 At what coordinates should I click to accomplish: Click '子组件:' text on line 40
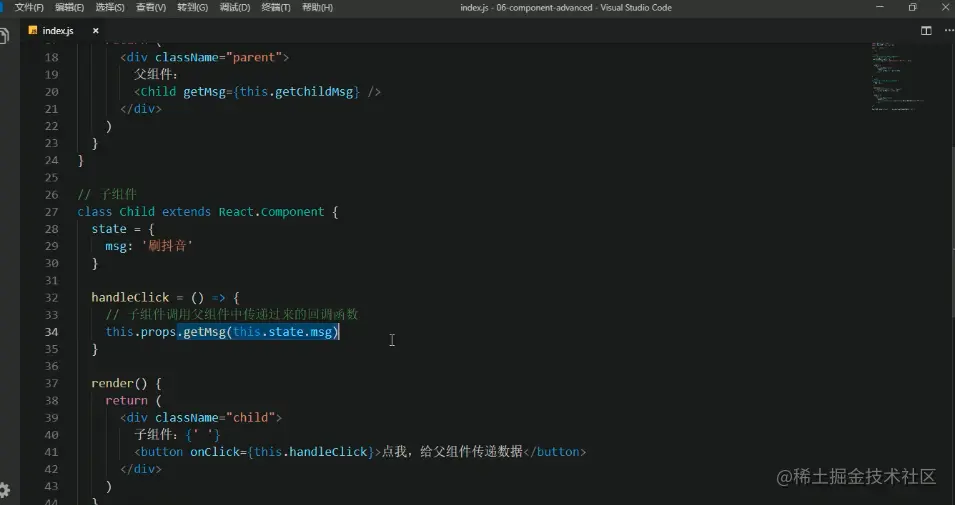156,434
